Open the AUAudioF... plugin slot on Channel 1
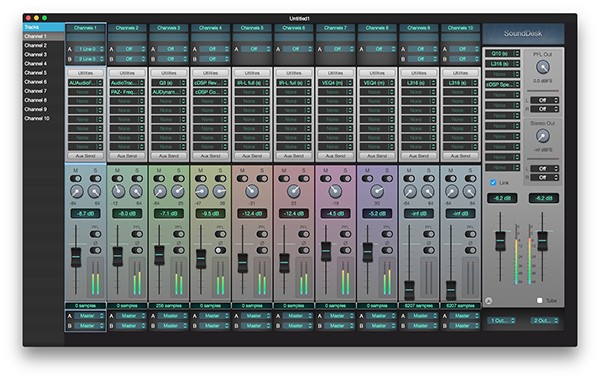 point(85,83)
